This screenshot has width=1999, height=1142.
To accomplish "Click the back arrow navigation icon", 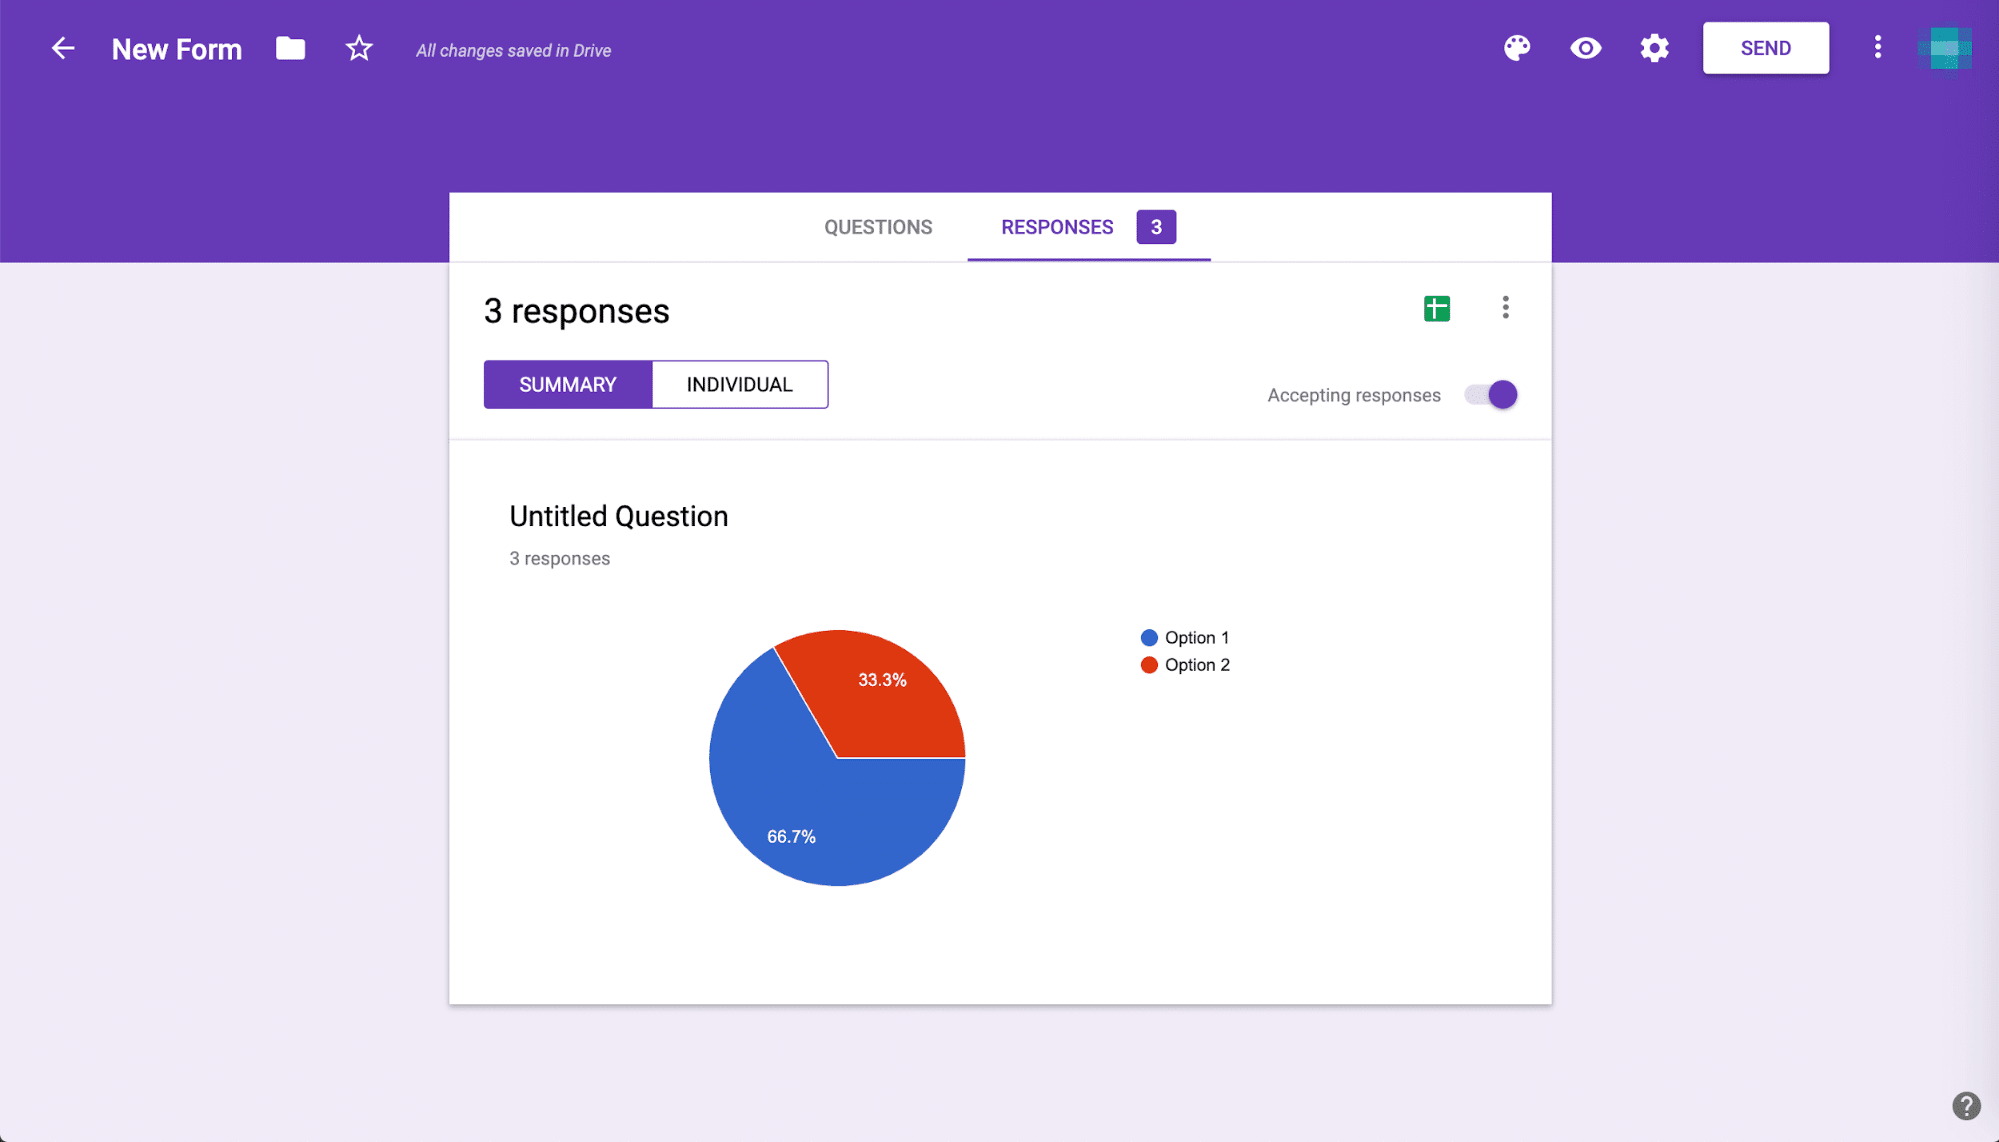I will (x=62, y=48).
